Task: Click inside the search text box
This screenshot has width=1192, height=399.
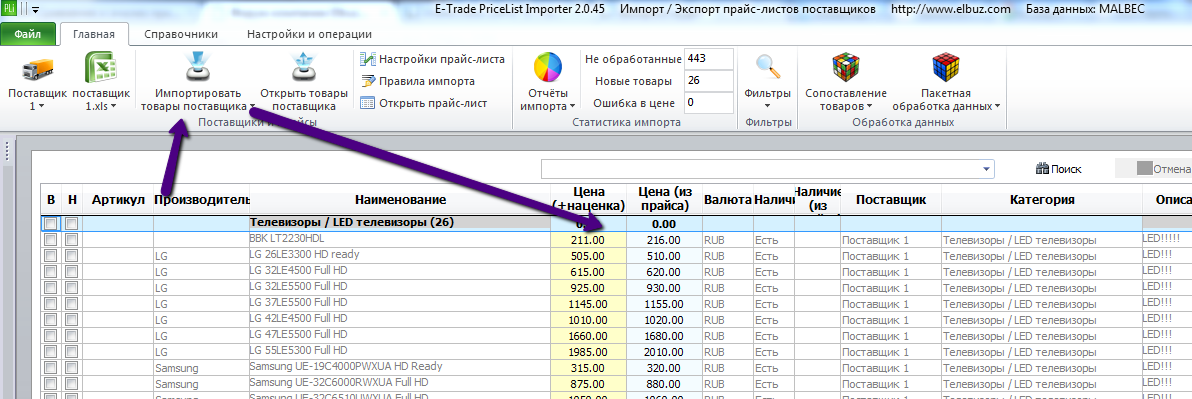Action: pos(760,169)
